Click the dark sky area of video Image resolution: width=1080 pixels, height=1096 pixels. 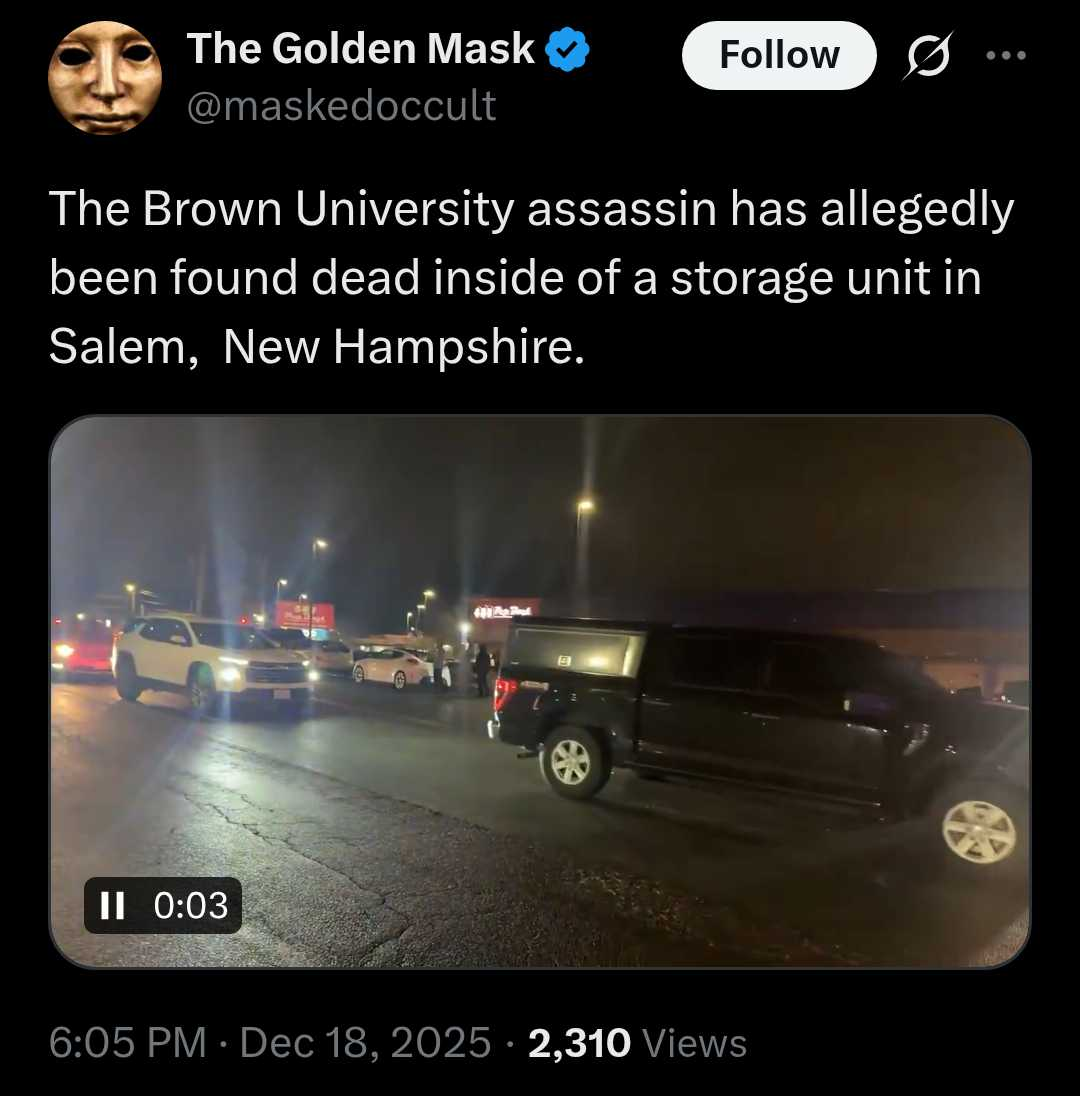coord(800,490)
